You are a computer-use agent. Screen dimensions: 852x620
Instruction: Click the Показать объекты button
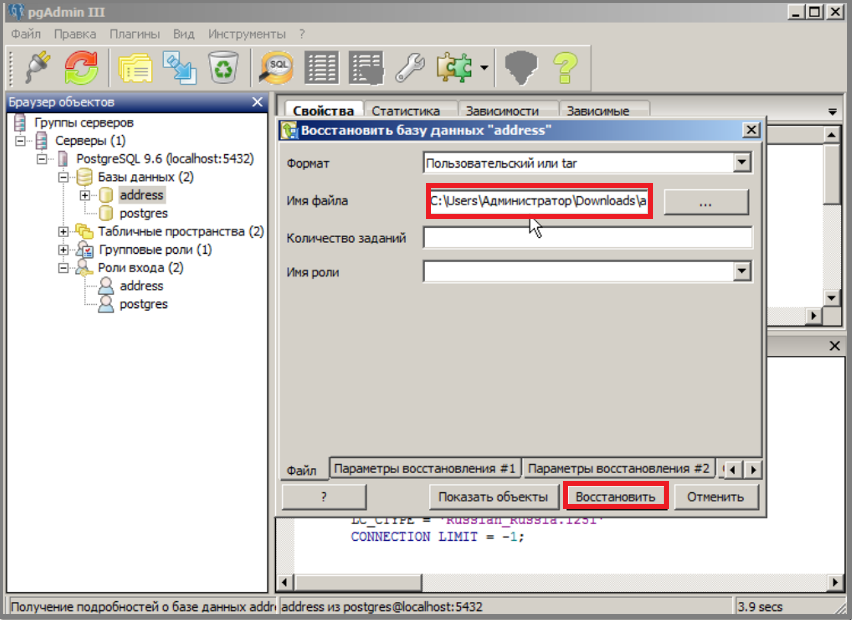[x=493, y=497]
